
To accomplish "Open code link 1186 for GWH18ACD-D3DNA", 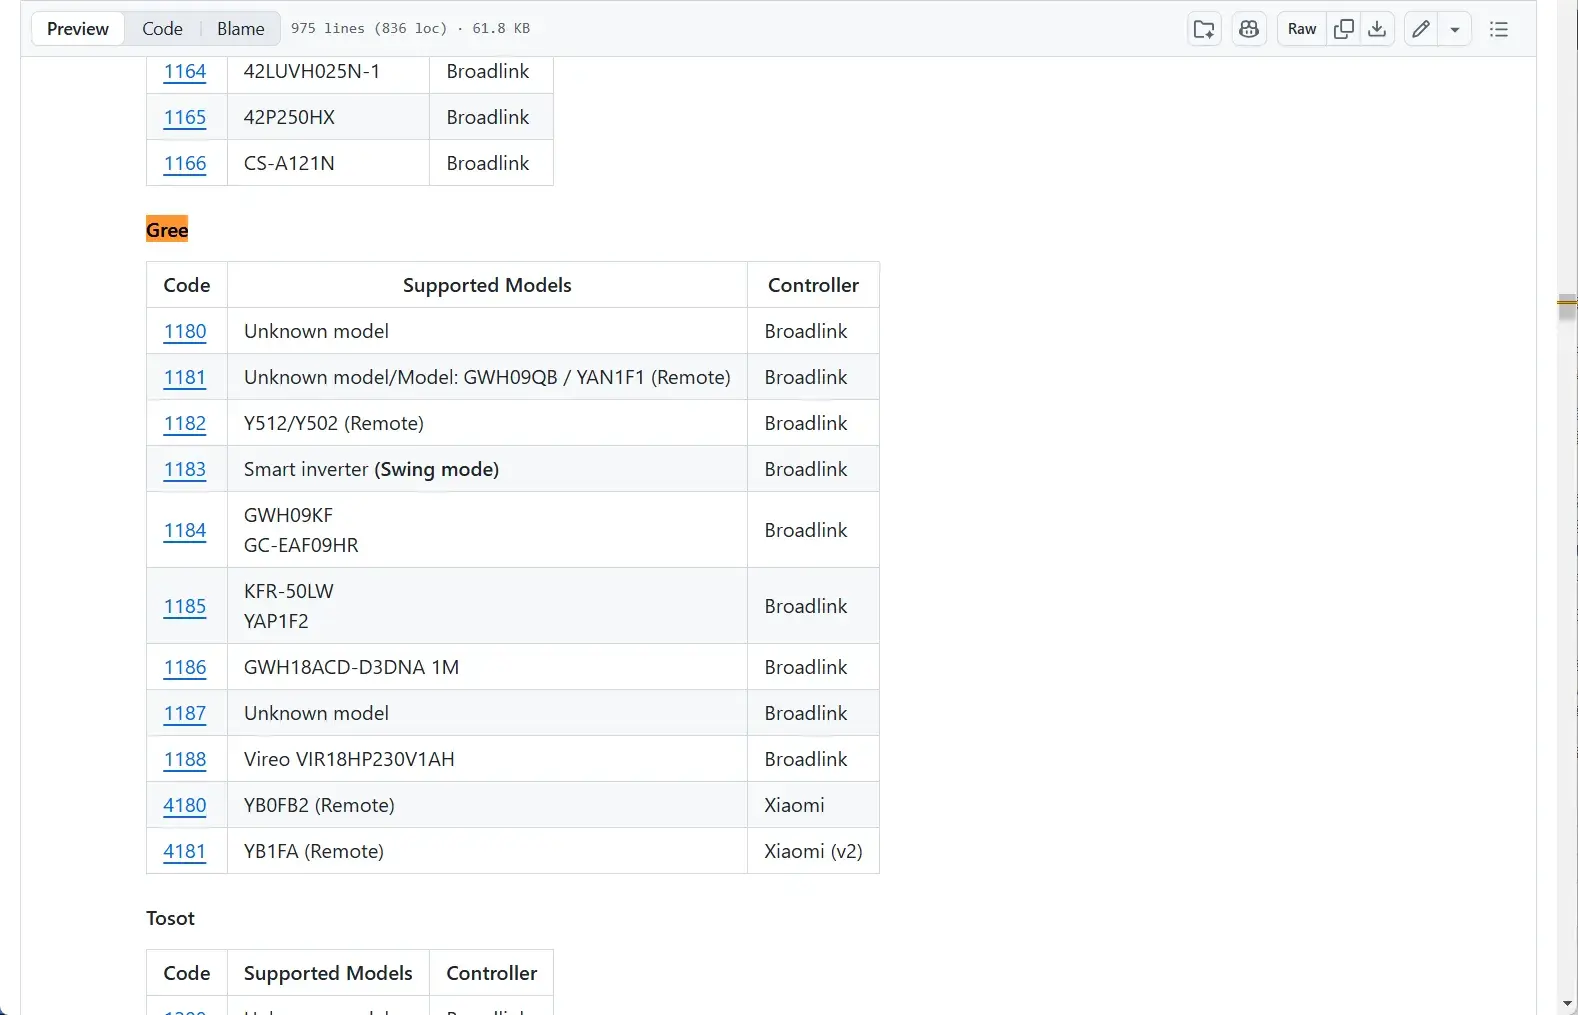I will coord(185,667).
